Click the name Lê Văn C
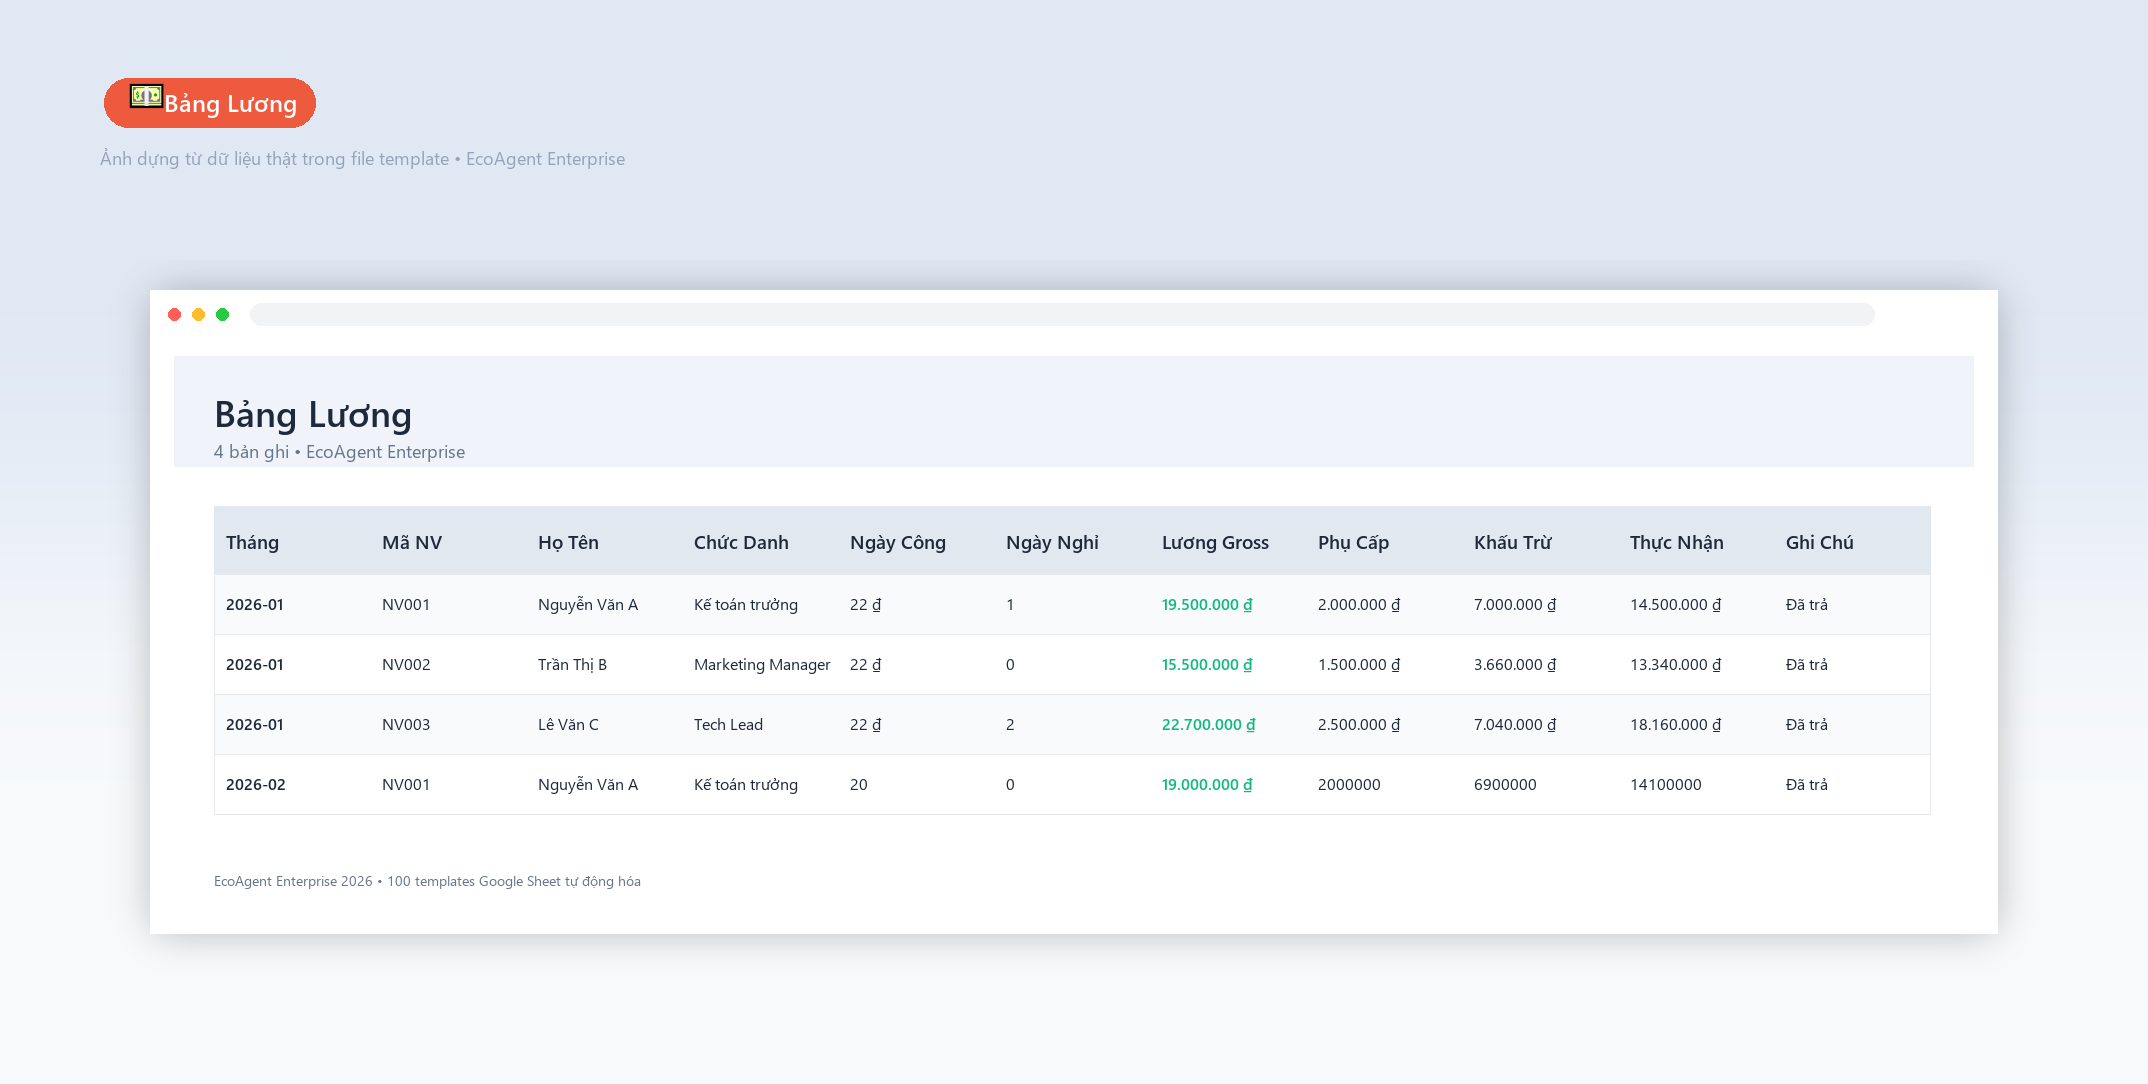Screen dimensions: 2148x1084 [x=568, y=725]
